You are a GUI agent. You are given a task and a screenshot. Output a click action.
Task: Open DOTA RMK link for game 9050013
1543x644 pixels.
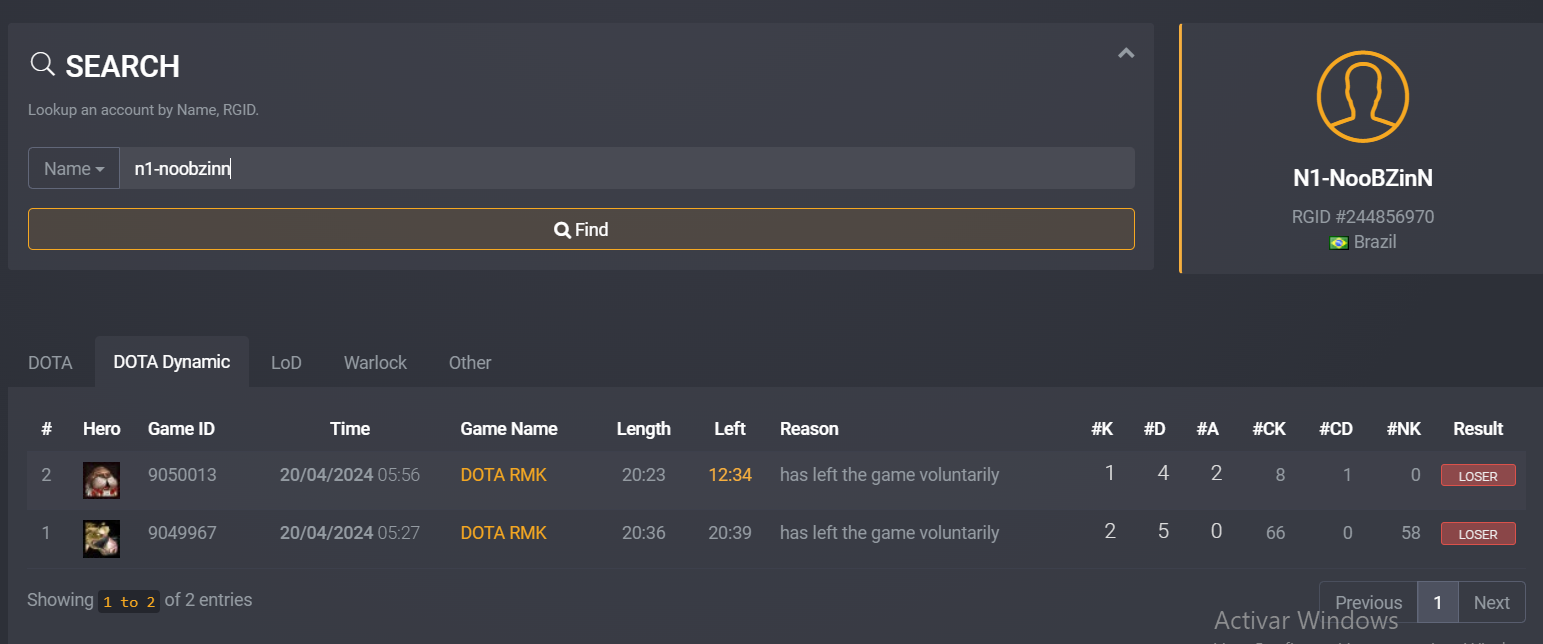click(504, 475)
